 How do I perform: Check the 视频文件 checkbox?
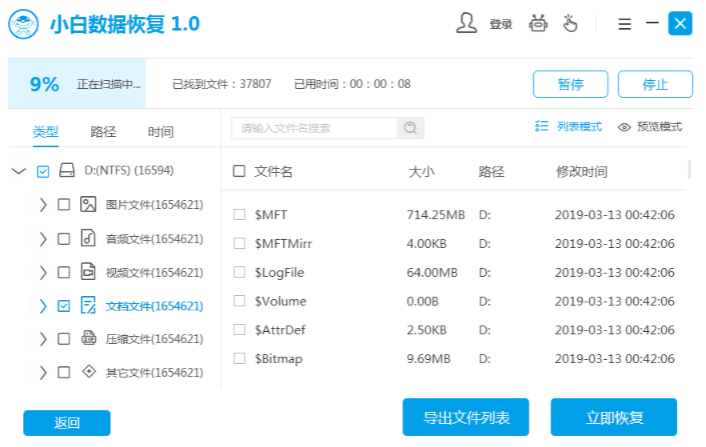[64, 273]
